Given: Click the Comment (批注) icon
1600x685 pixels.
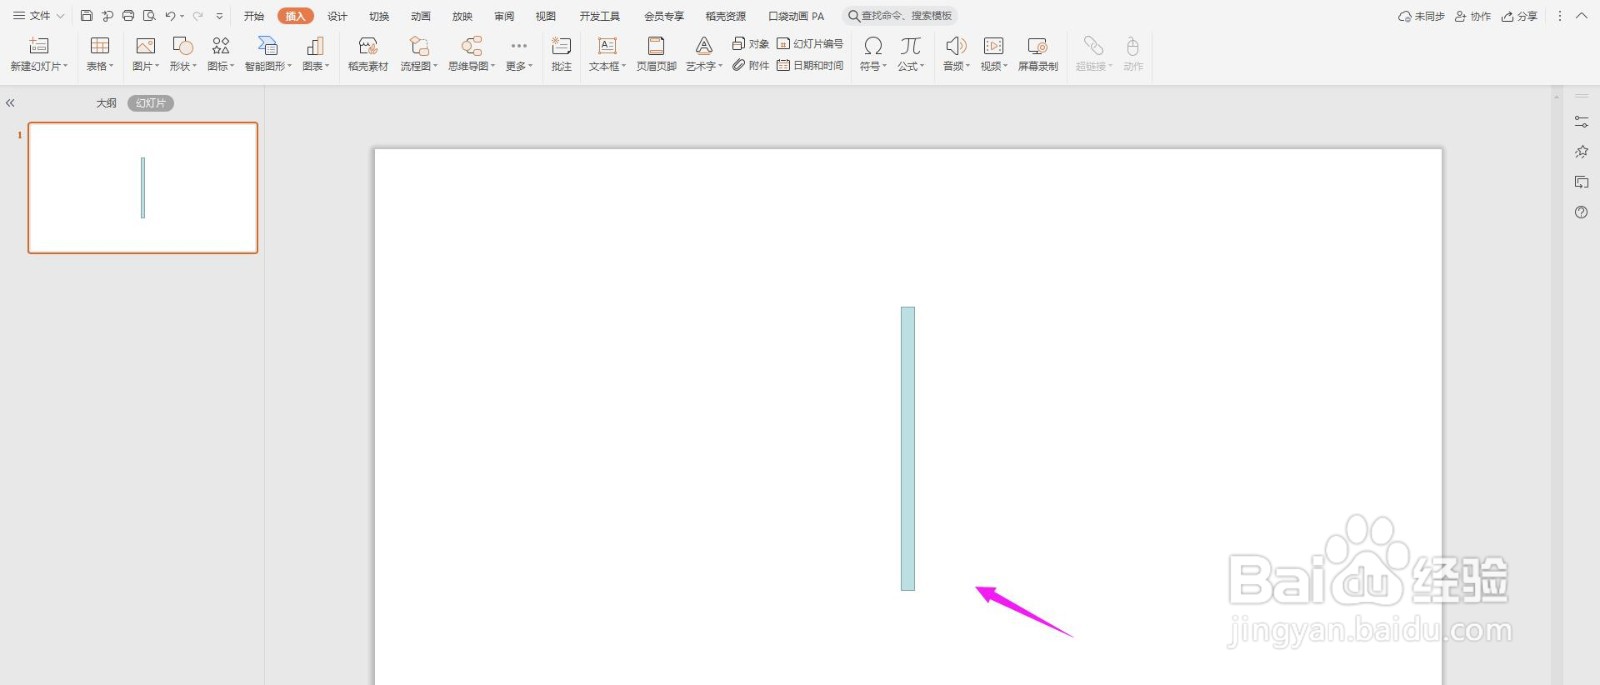Looking at the screenshot, I should point(561,46).
